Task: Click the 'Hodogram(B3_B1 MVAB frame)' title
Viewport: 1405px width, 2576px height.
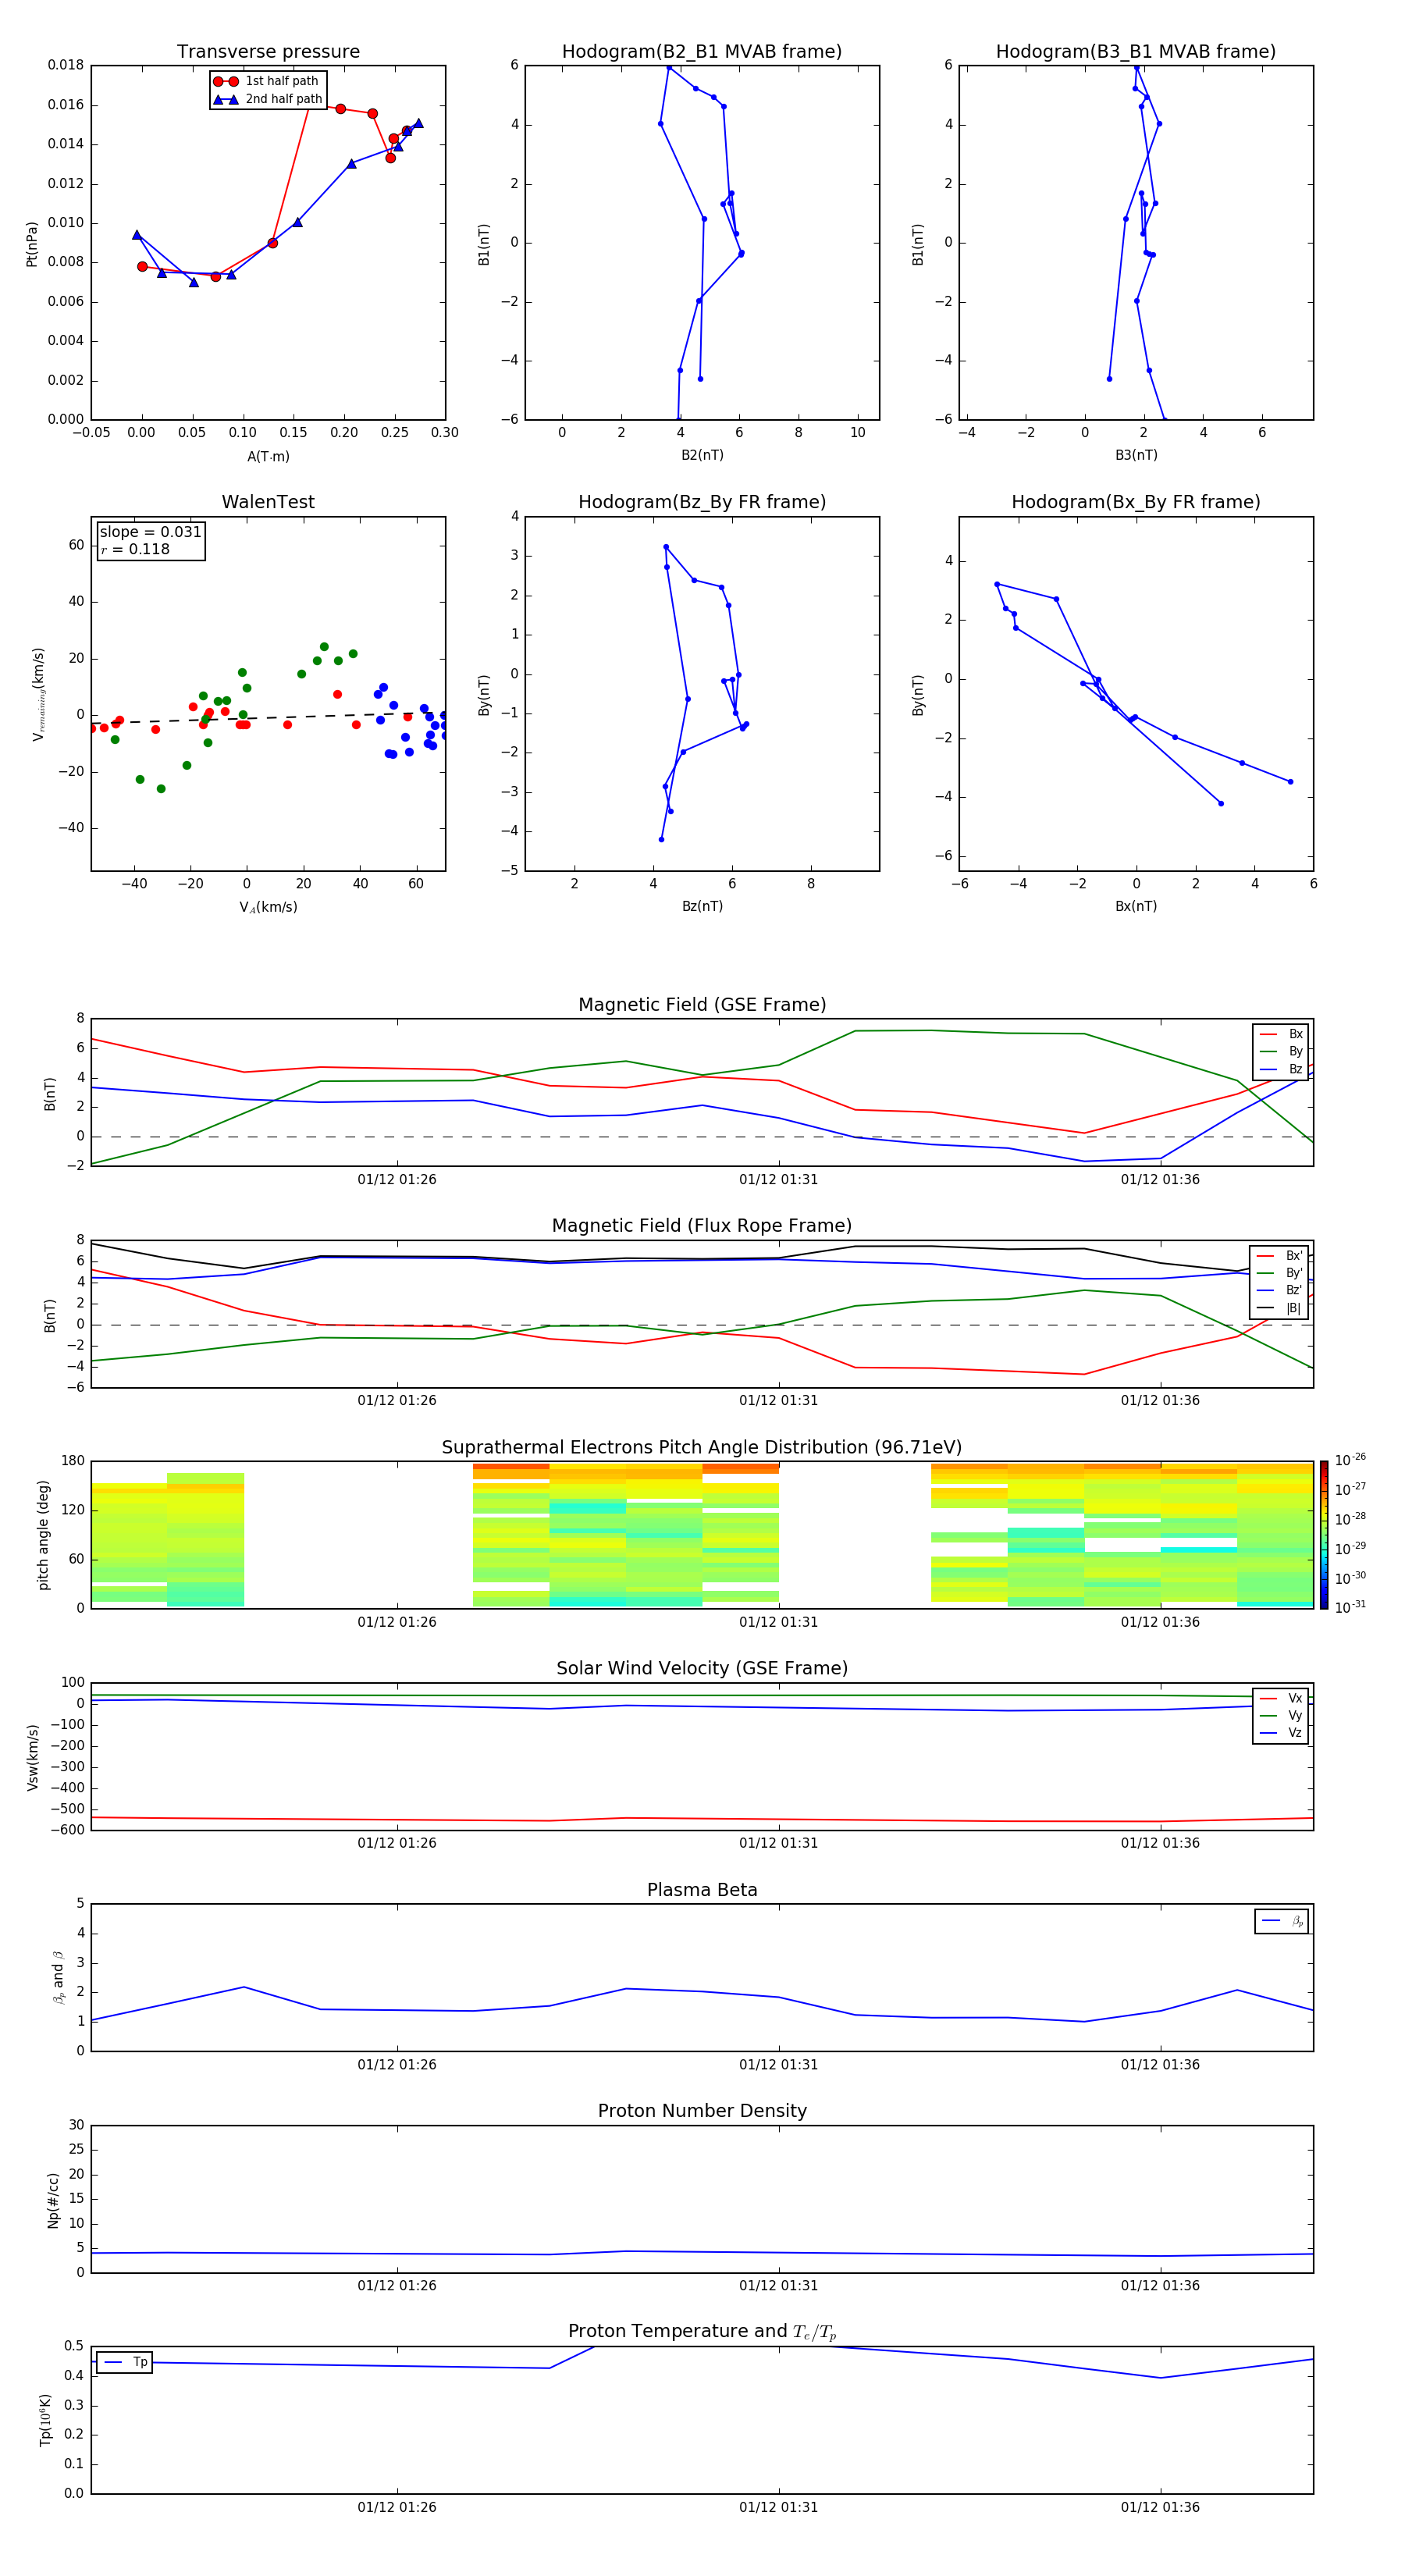Action: coord(1136,52)
